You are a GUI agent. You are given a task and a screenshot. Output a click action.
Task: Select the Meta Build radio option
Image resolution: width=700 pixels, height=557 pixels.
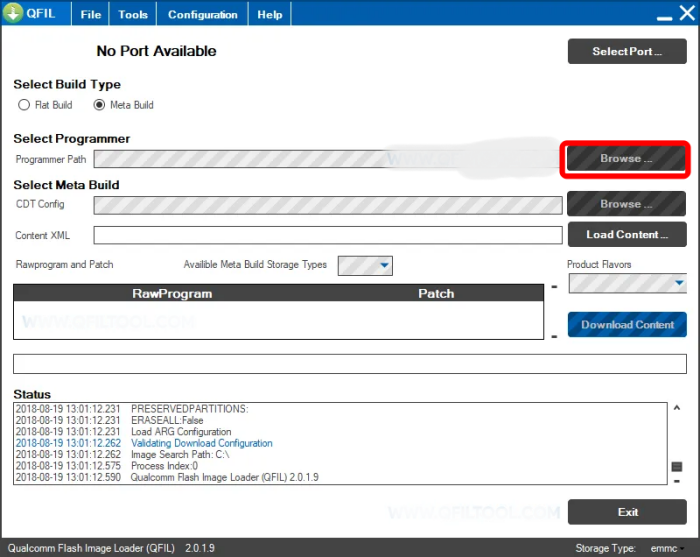point(124,105)
